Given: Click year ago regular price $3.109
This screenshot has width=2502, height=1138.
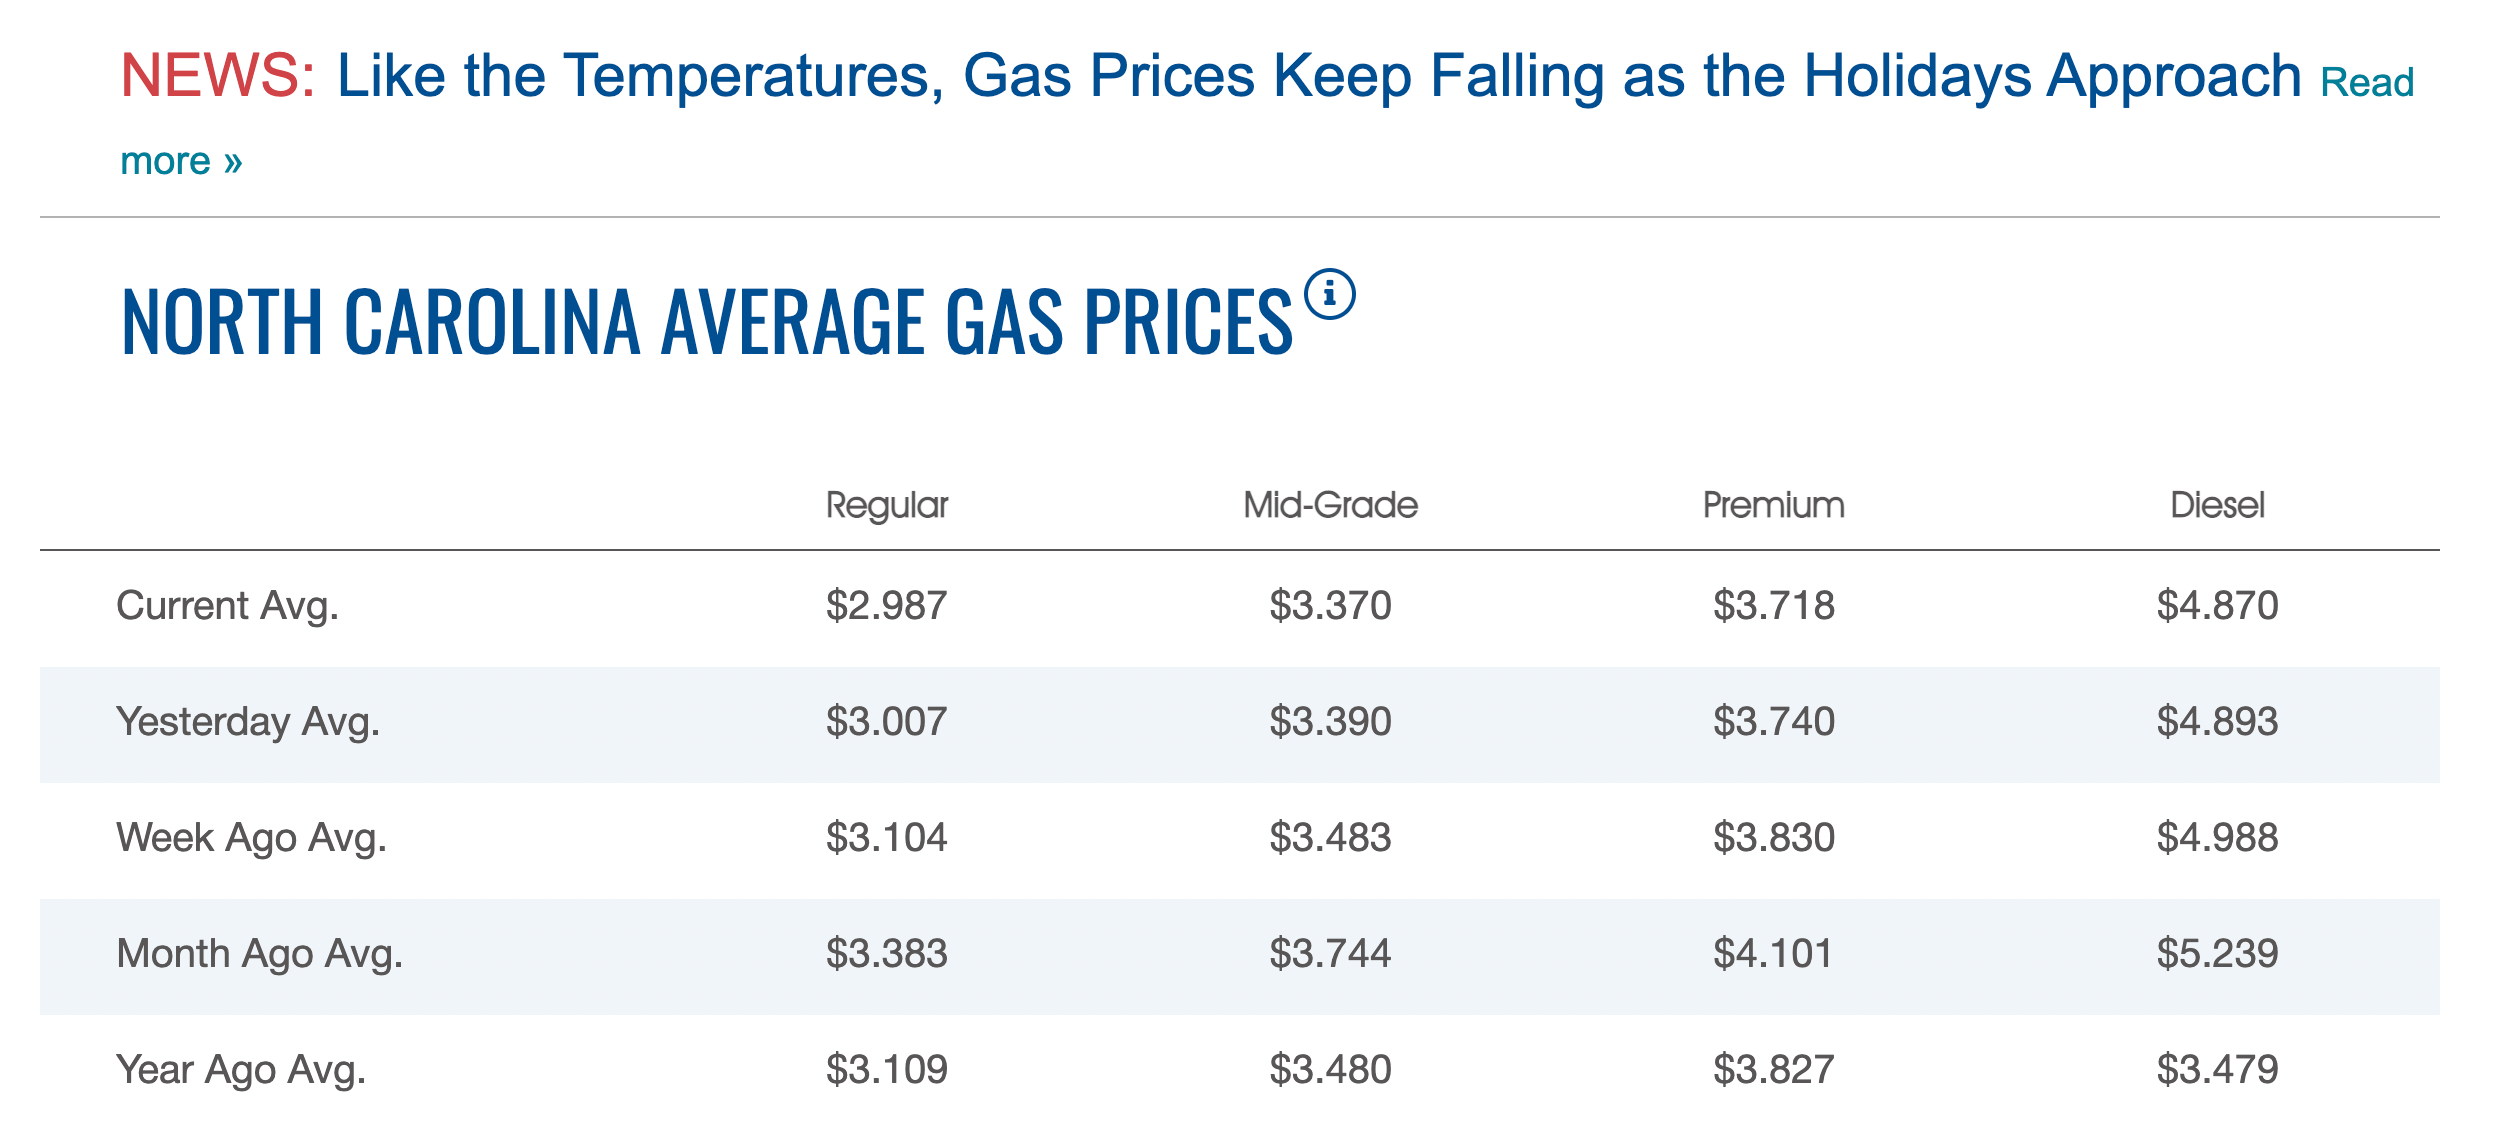Looking at the screenshot, I should (886, 1070).
